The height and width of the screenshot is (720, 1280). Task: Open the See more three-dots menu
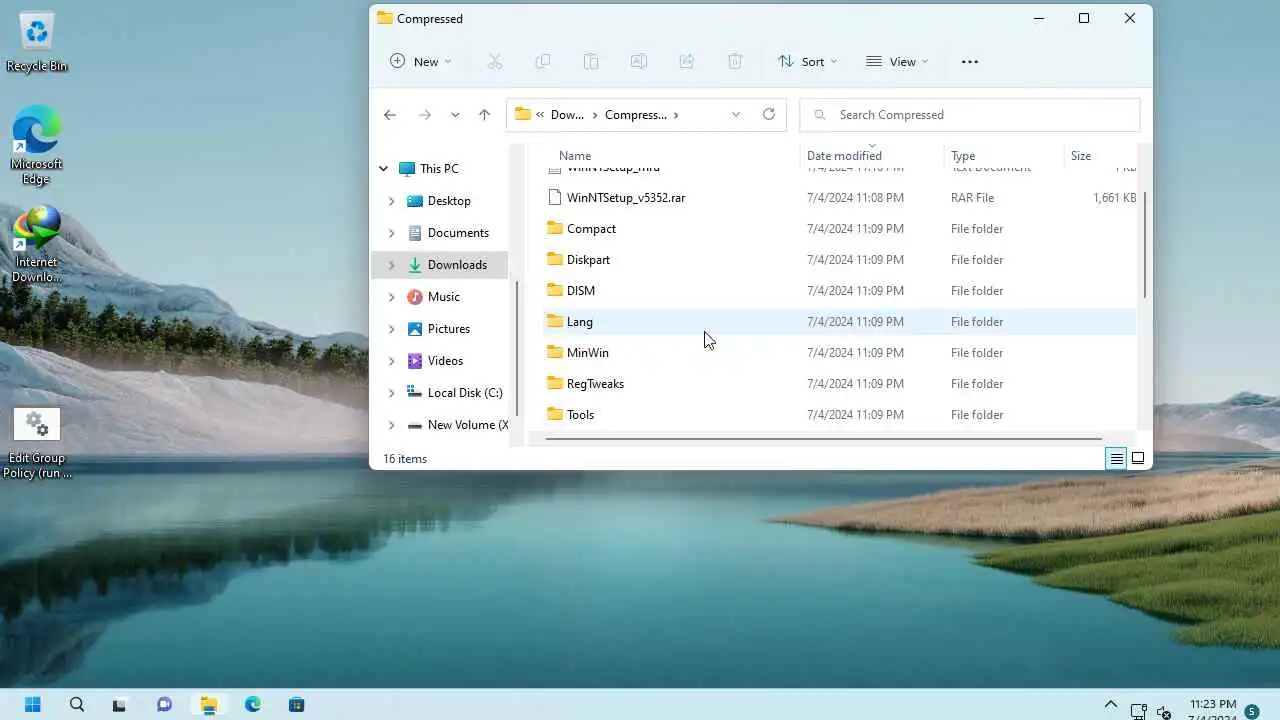(x=970, y=61)
